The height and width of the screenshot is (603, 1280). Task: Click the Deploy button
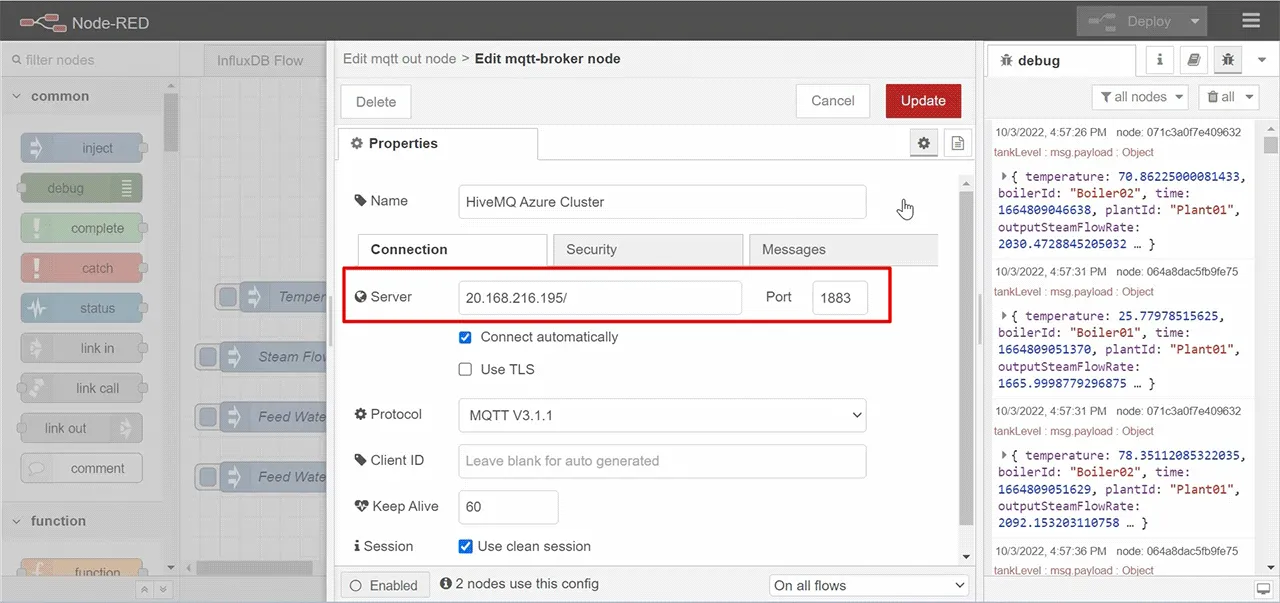pos(1131,21)
